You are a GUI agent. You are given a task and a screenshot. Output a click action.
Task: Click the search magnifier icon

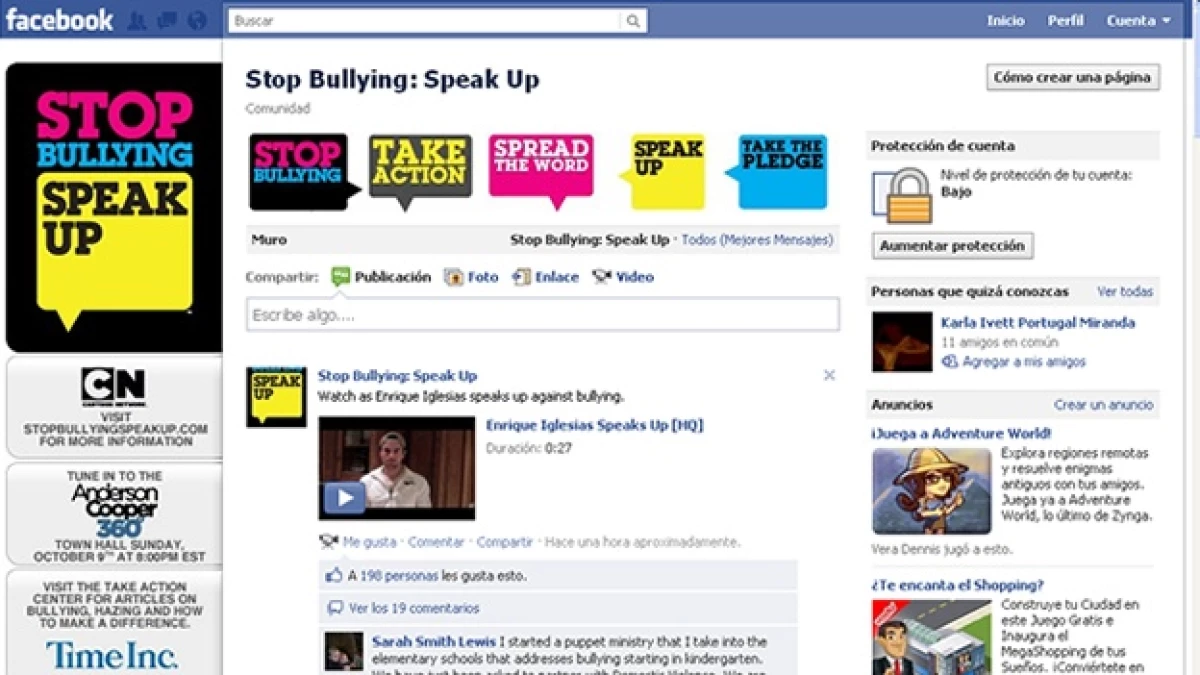pyautogui.click(x=633, y=20)
